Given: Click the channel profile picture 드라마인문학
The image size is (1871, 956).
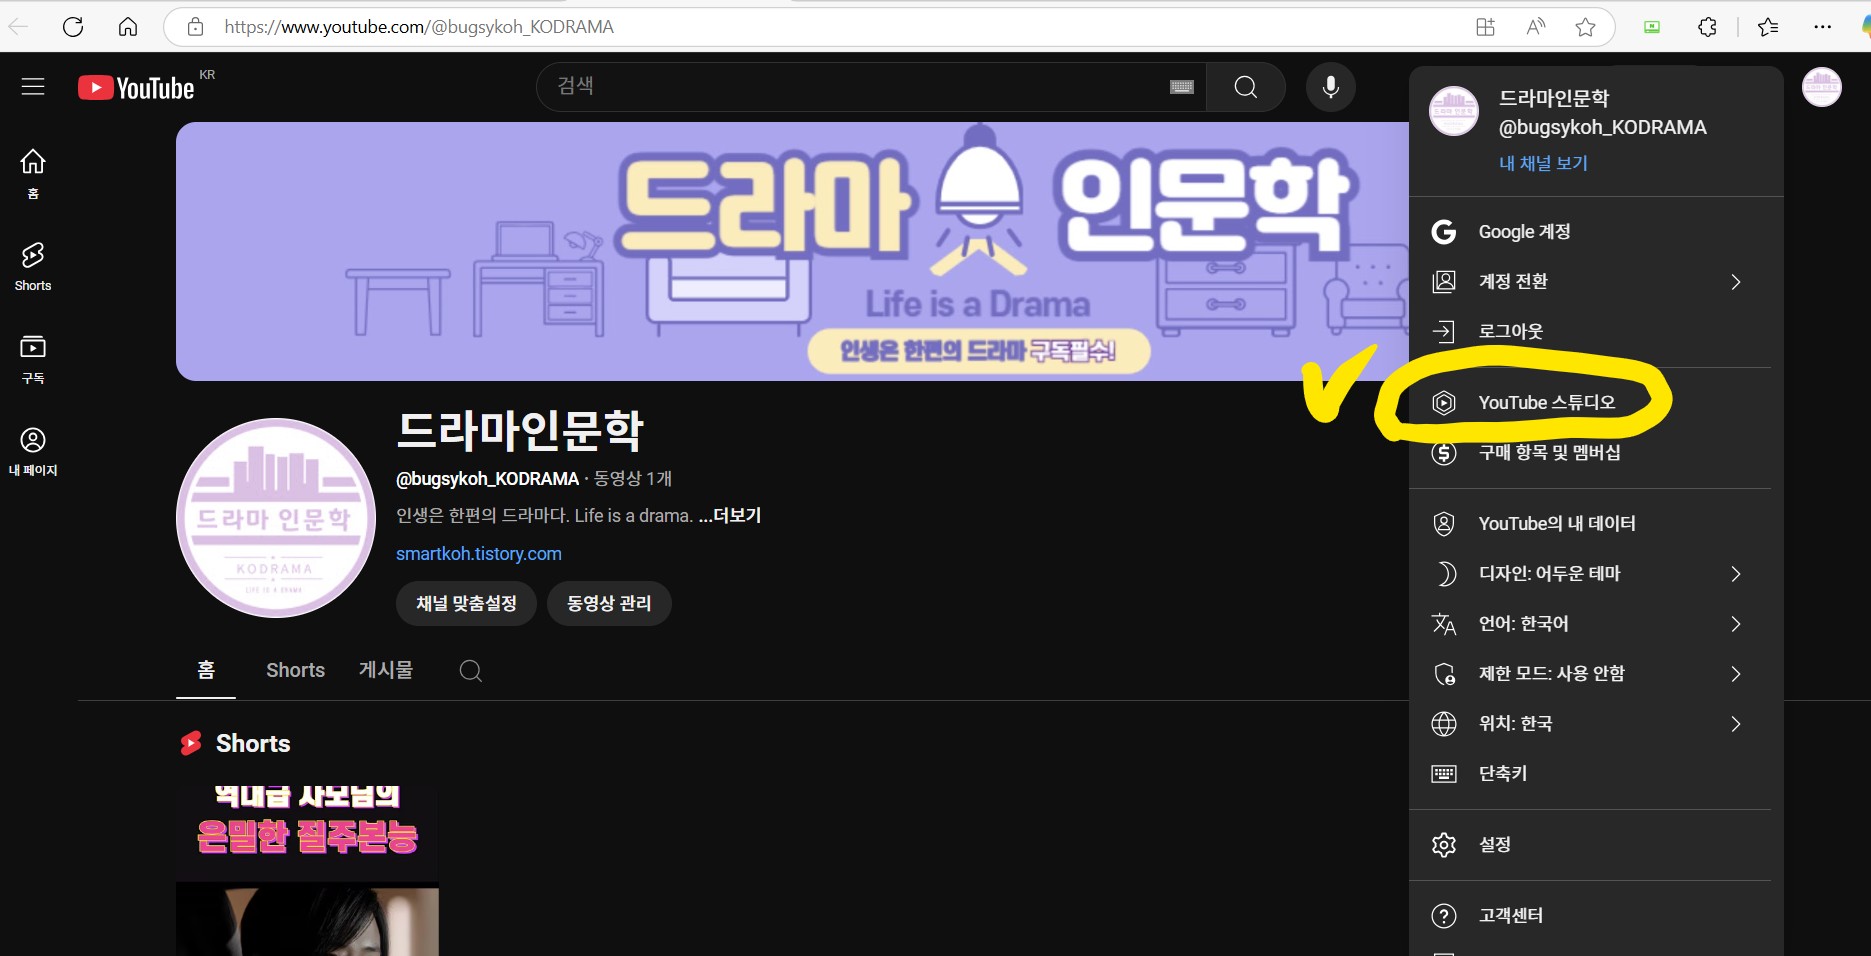Looking at the screenshot, I should click(x=276, y=518).
